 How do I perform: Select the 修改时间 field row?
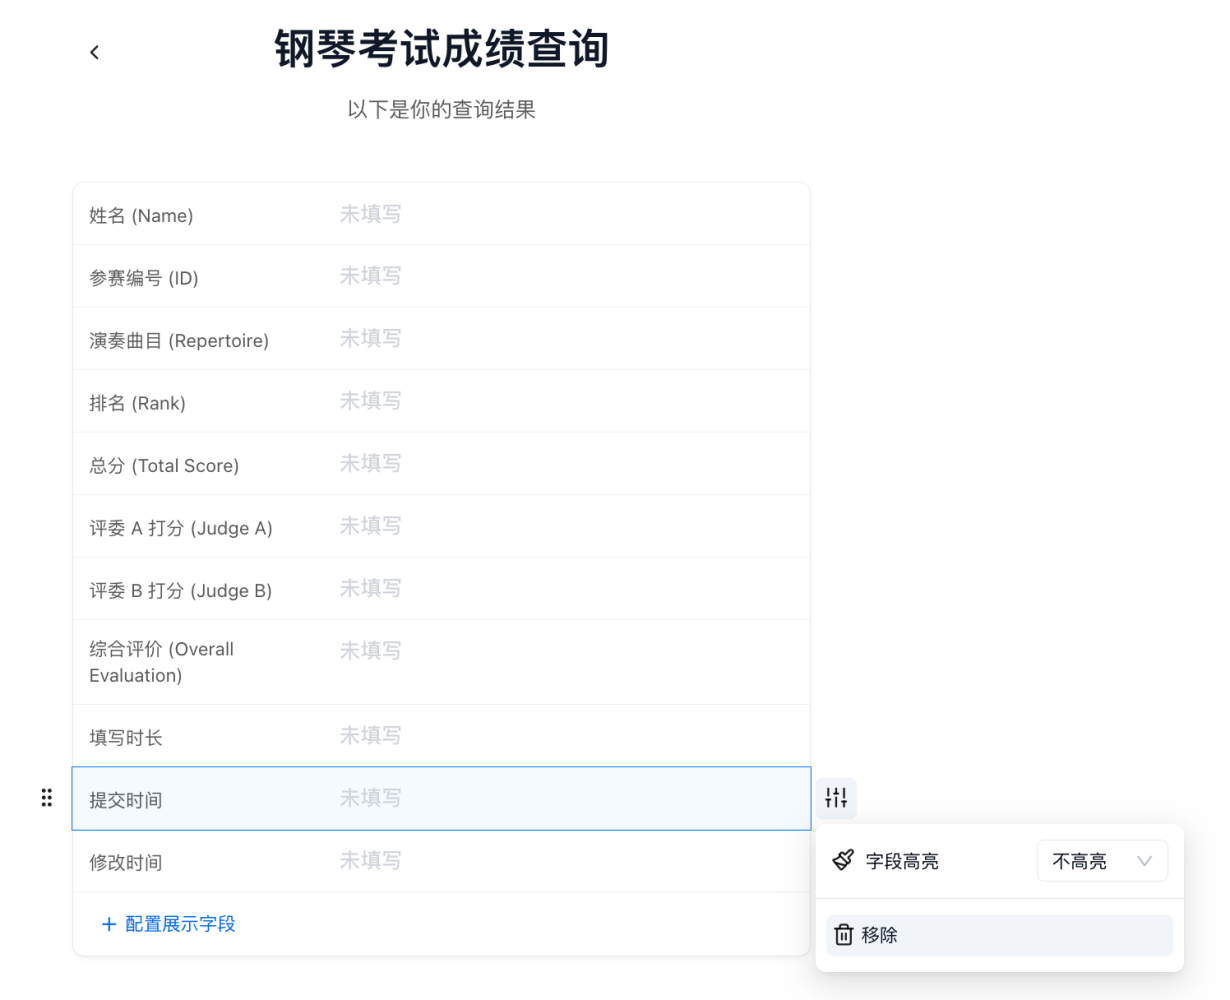[441, 861]
